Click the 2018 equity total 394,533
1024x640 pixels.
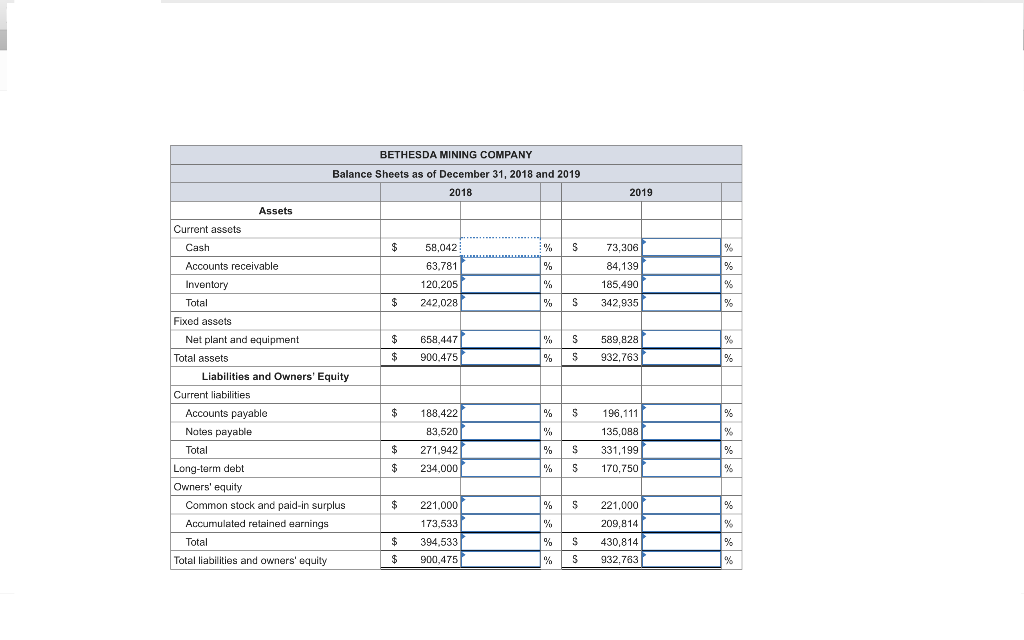tap(439, 541)
